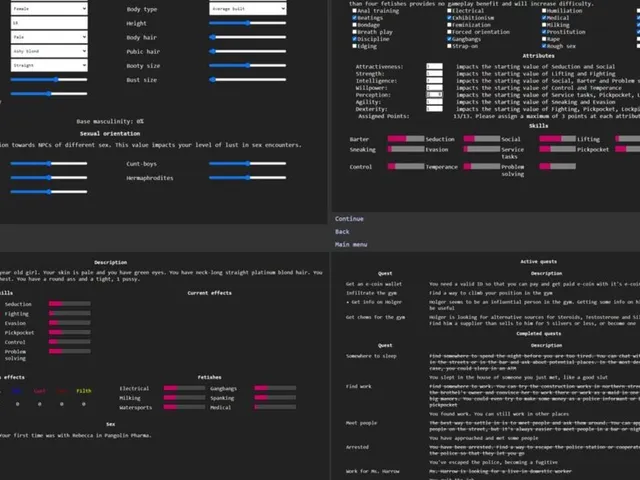Click the Willpower points field
Image resolution: width=640 pixels, height=480 pixels.
click(434, 87)
